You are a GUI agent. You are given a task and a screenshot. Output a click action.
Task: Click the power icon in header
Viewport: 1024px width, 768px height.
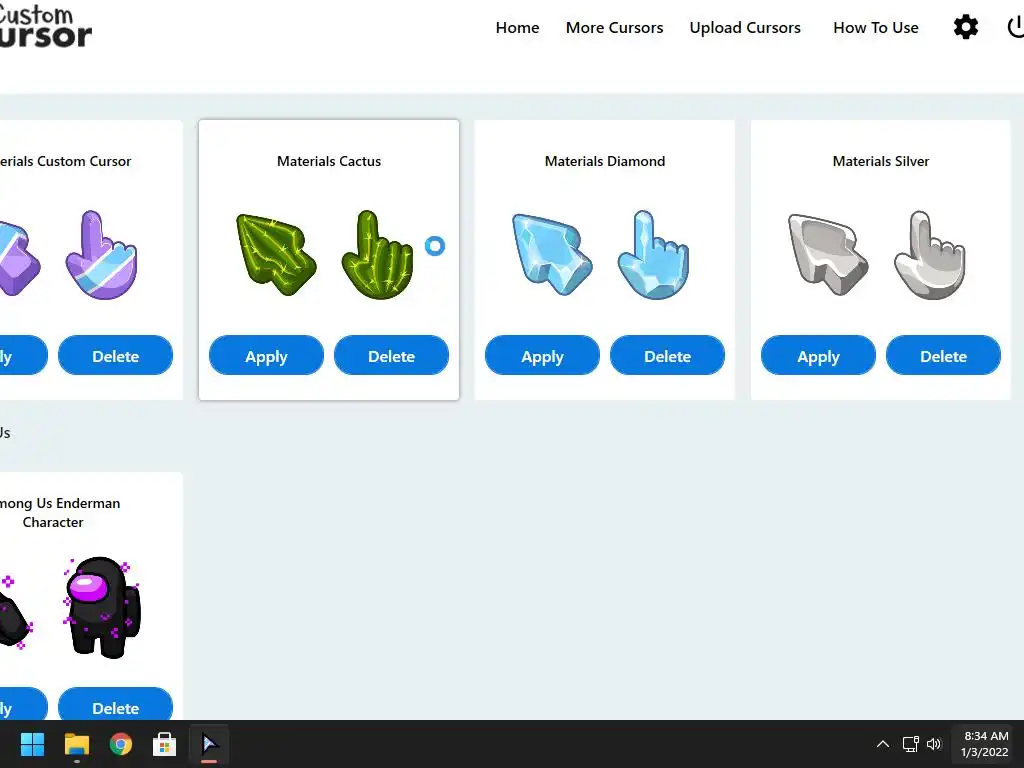point(1016,27)
